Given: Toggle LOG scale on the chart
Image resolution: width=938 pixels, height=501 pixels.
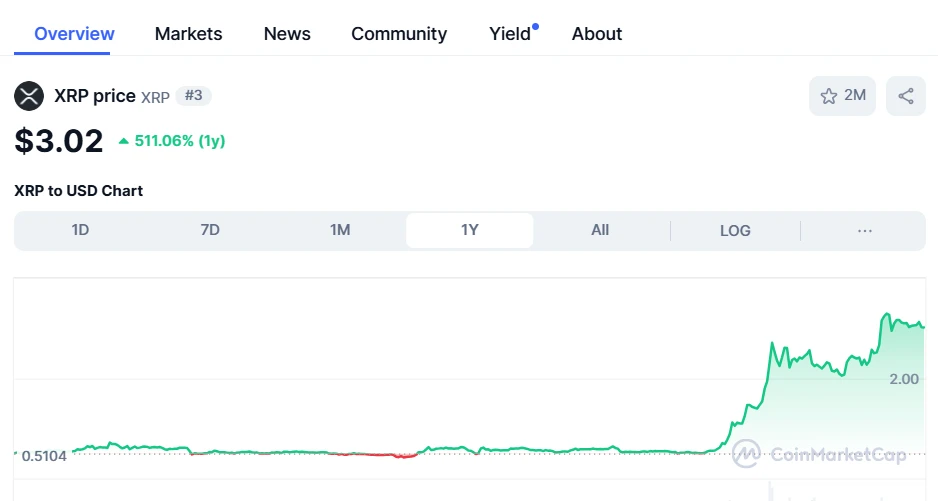Looking at the screenshot, I should 735,230.
